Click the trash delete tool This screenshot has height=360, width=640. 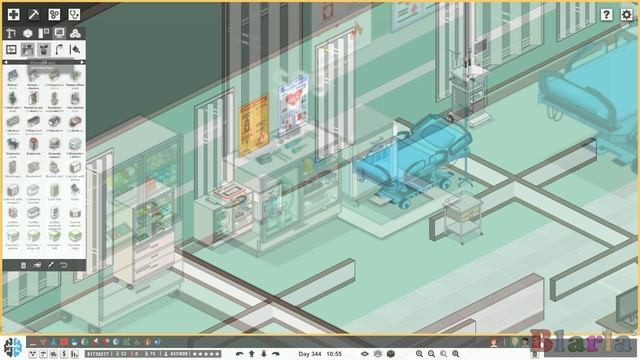tap(23, 265)
